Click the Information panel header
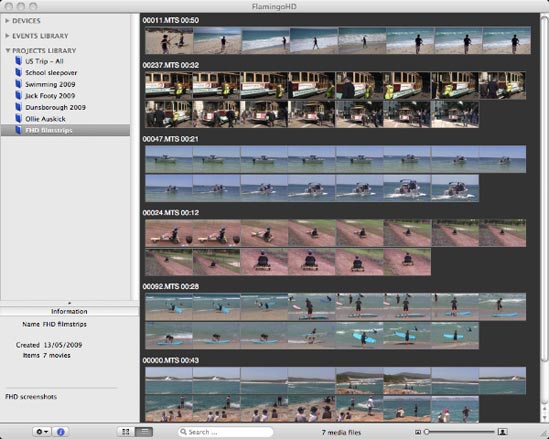The width and height of the screenshot is (549, 439). coord(69,311)
